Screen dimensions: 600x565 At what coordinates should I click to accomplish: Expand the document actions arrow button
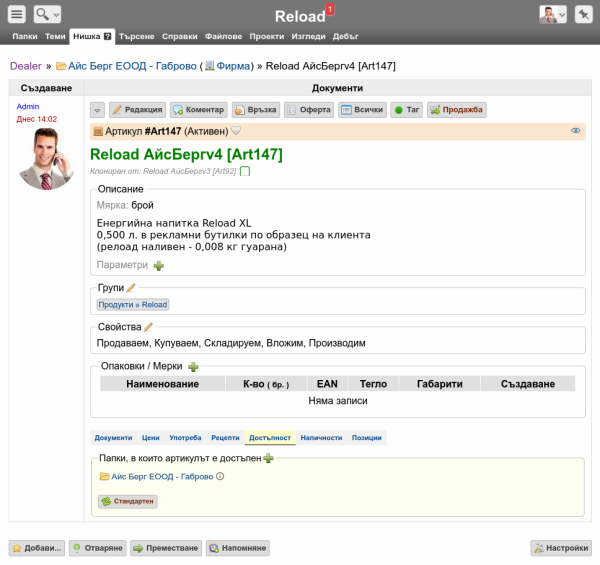97,110
